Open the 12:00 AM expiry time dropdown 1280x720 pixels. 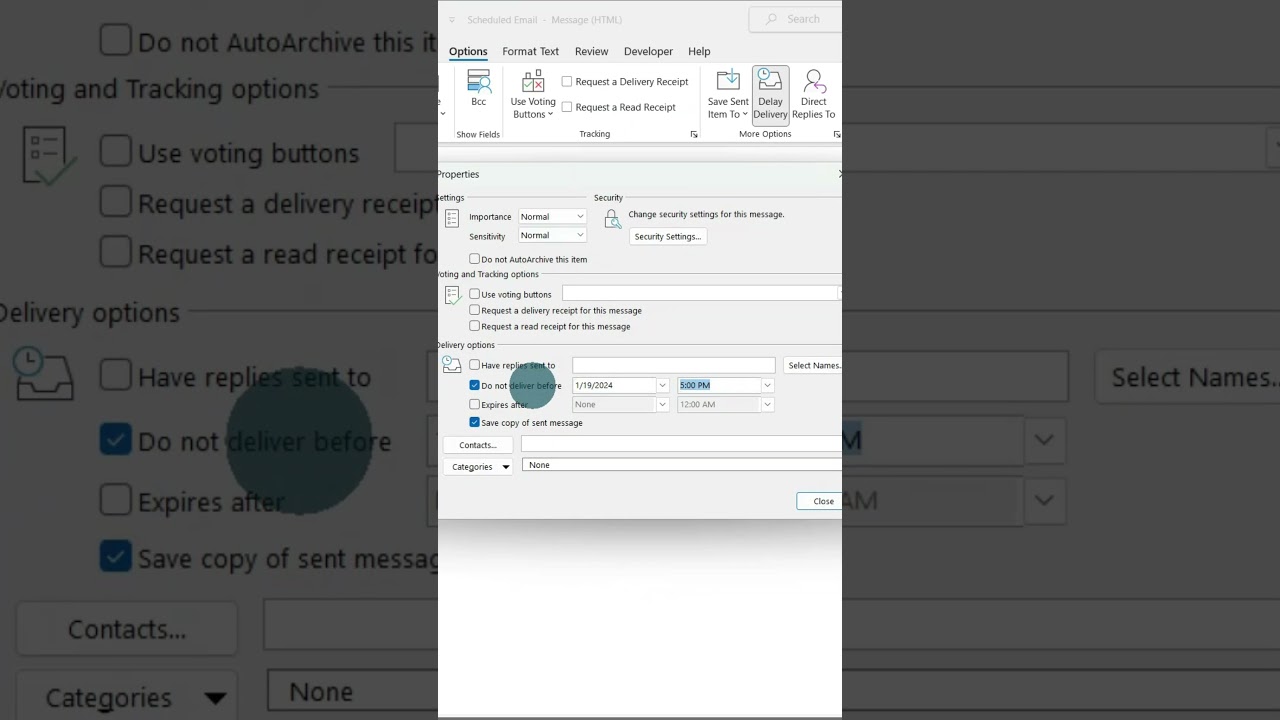767,404
